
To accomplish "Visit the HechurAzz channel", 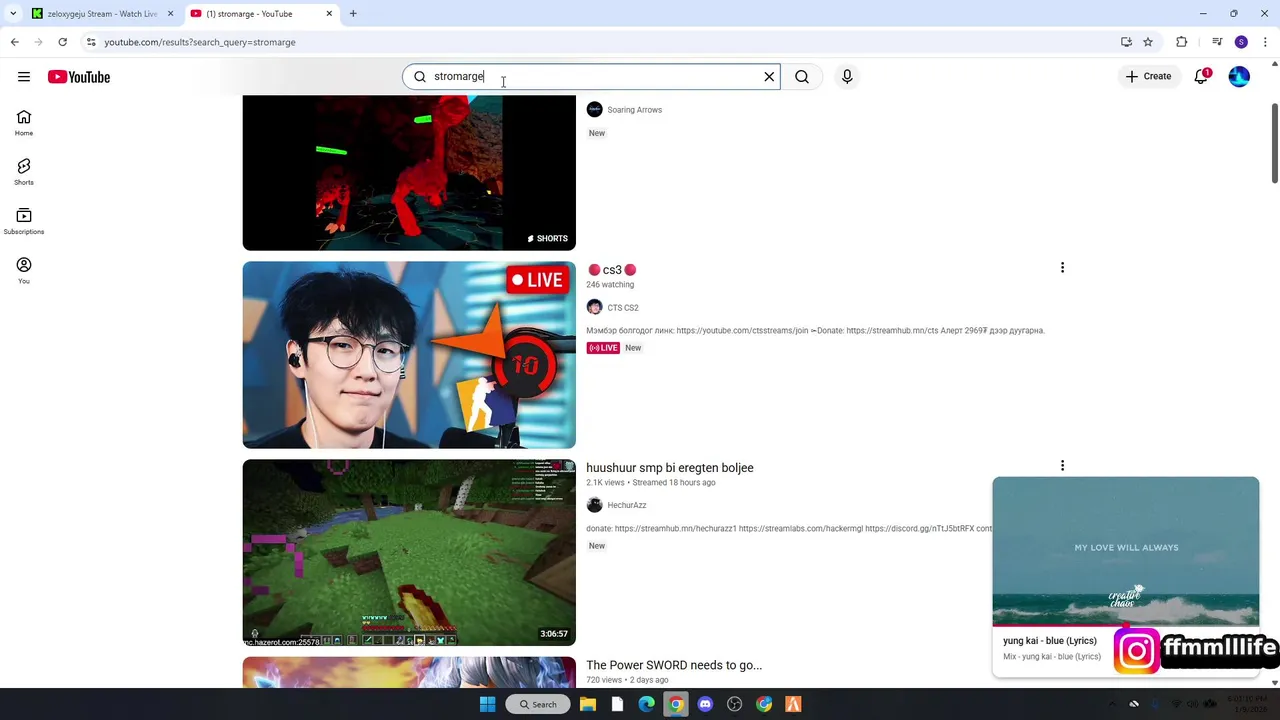I will click(627, 505).
